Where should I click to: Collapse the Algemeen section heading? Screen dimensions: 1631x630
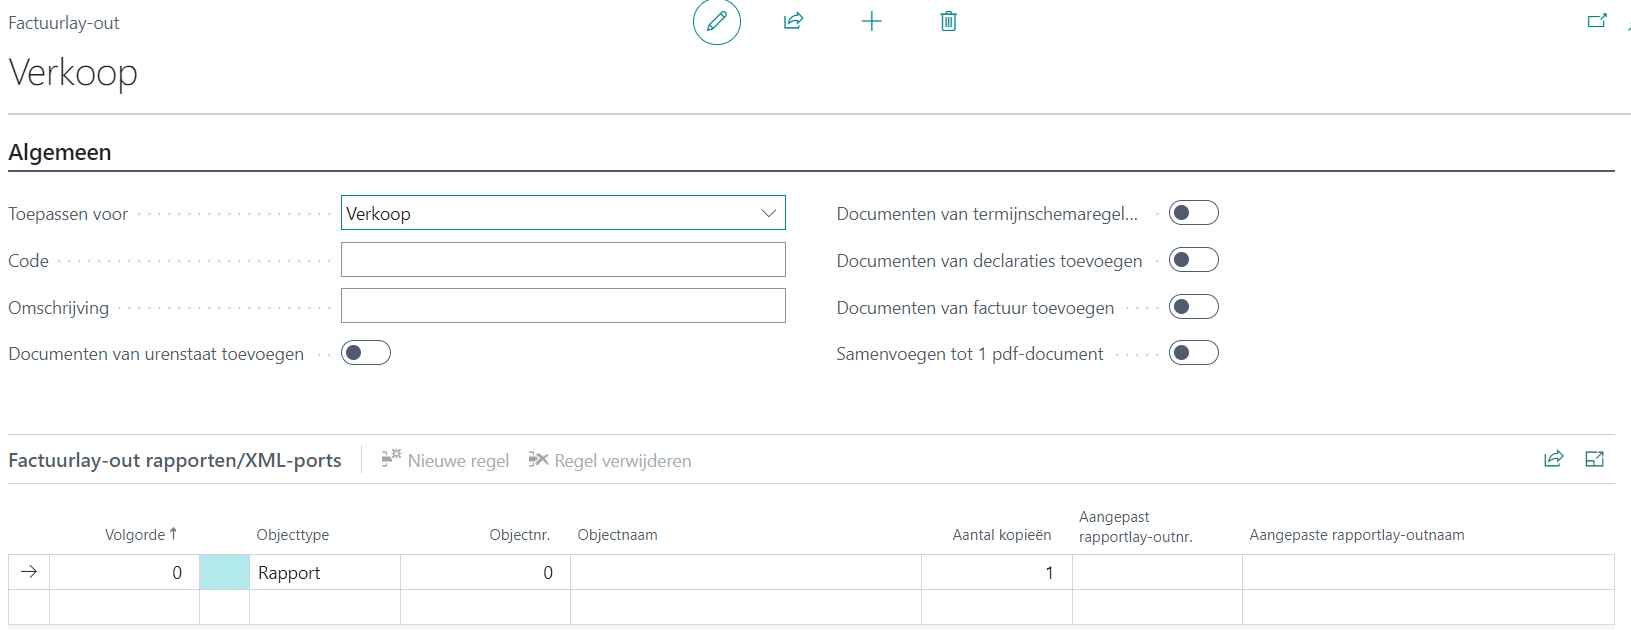tap(60, 152)
